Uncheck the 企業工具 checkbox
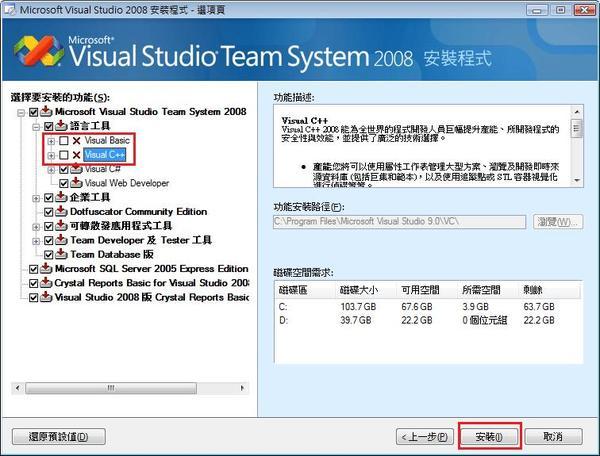Image resolution: width=600 pixels, height=456 pixels. pyautogui.click(x=49, y=198)
